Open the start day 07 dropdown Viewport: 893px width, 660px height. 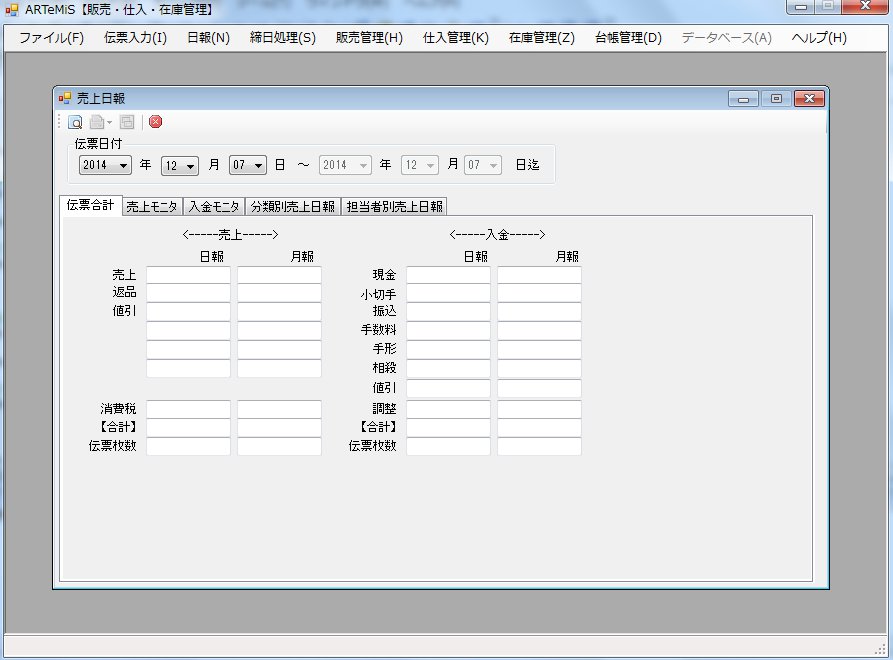click(248, 165)
